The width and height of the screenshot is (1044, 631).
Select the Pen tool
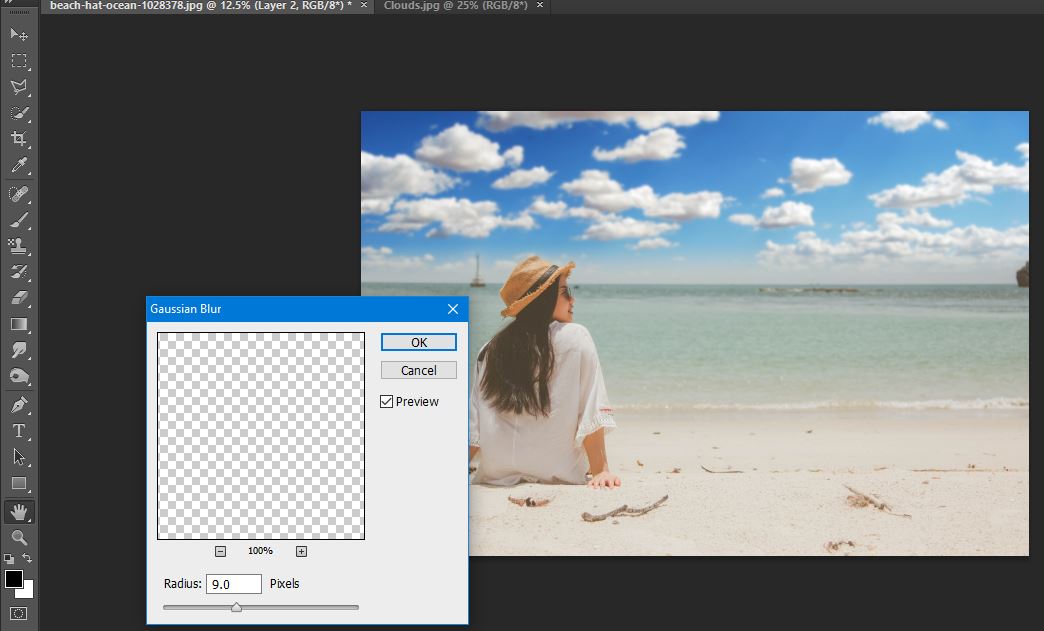(x=18, y=405)
